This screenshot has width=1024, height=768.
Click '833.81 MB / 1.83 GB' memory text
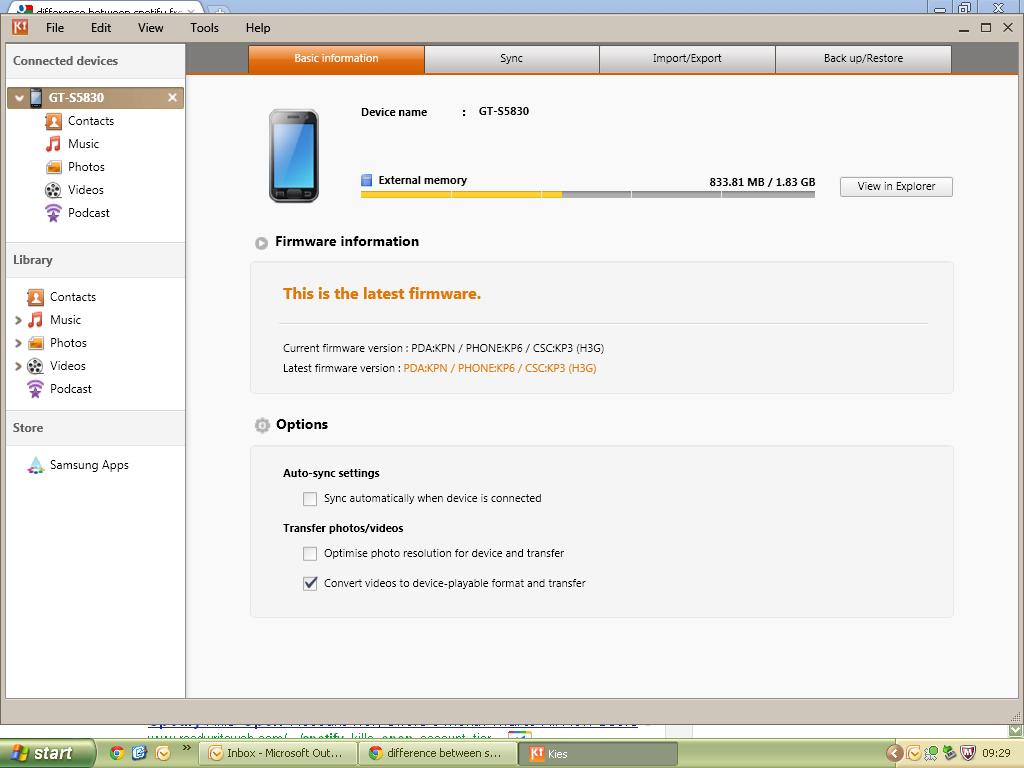(762, 182)
